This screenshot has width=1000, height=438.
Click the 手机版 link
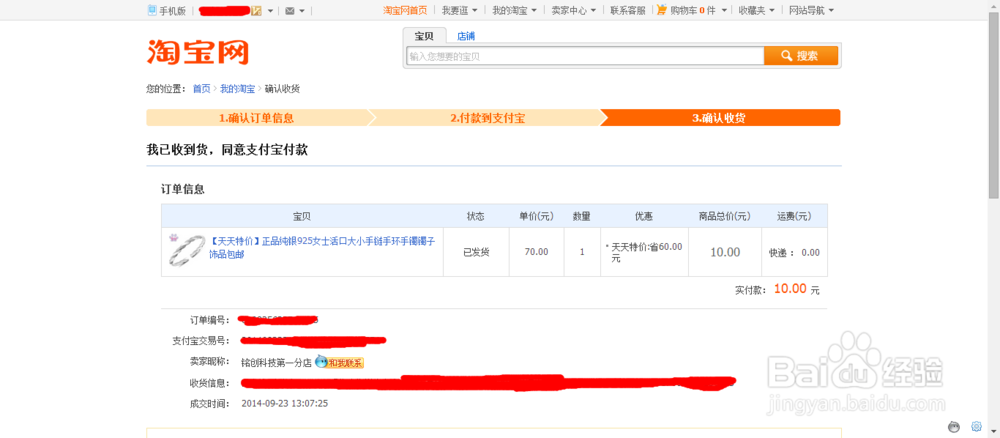point(172,11)
